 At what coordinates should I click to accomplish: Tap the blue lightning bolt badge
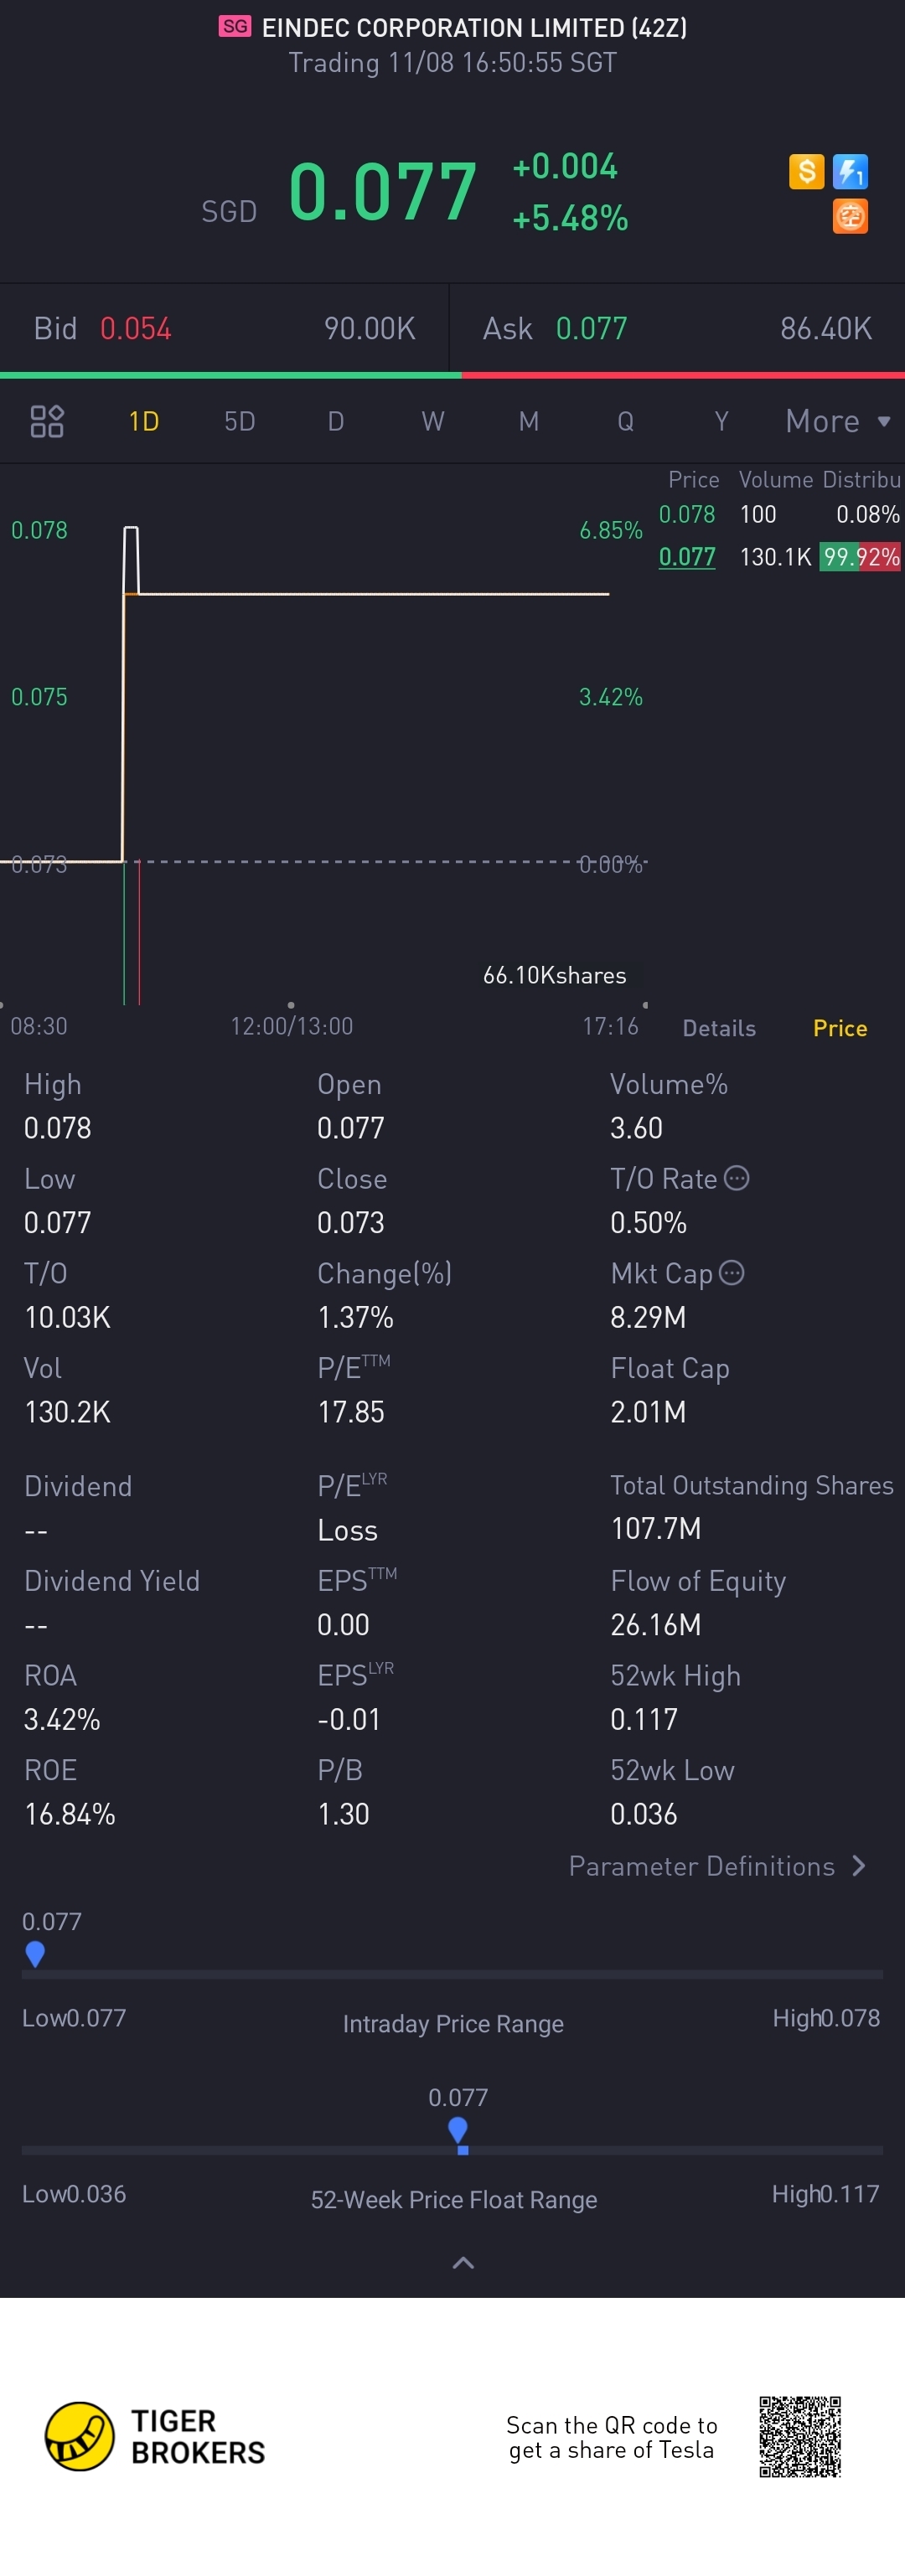851,171
